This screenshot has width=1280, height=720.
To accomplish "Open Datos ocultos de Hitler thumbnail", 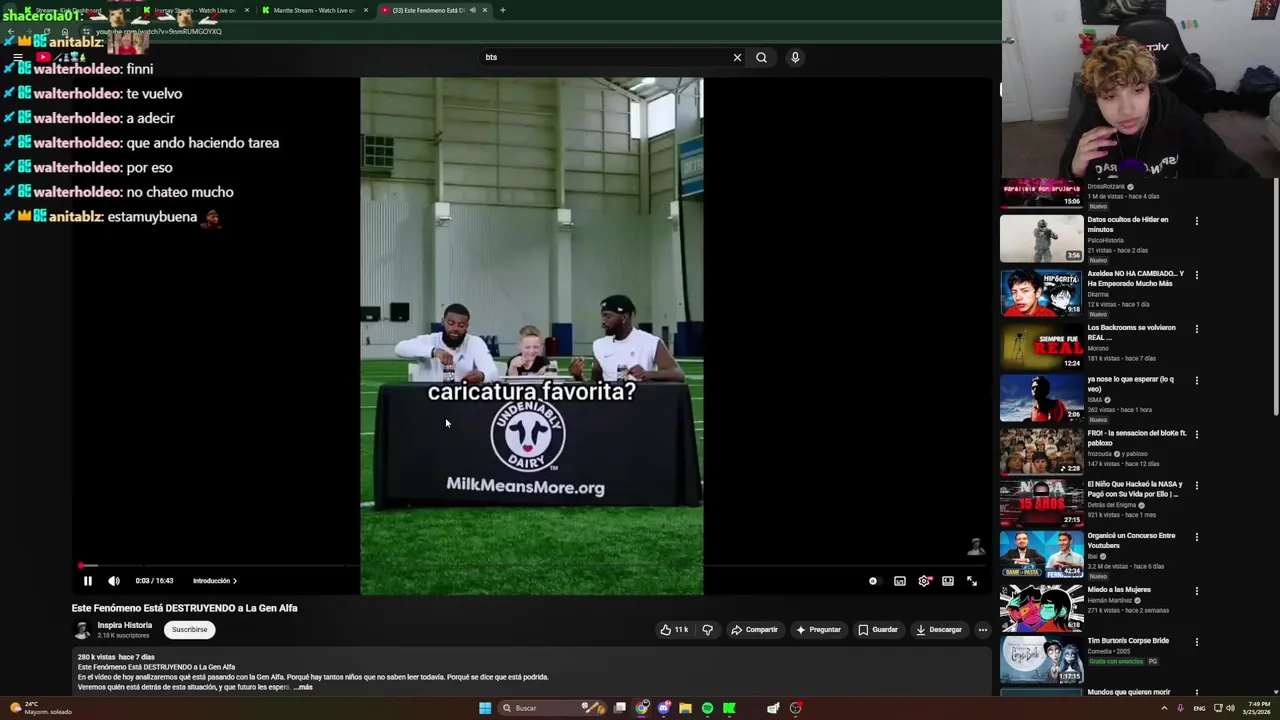I will click(1041, 238).
